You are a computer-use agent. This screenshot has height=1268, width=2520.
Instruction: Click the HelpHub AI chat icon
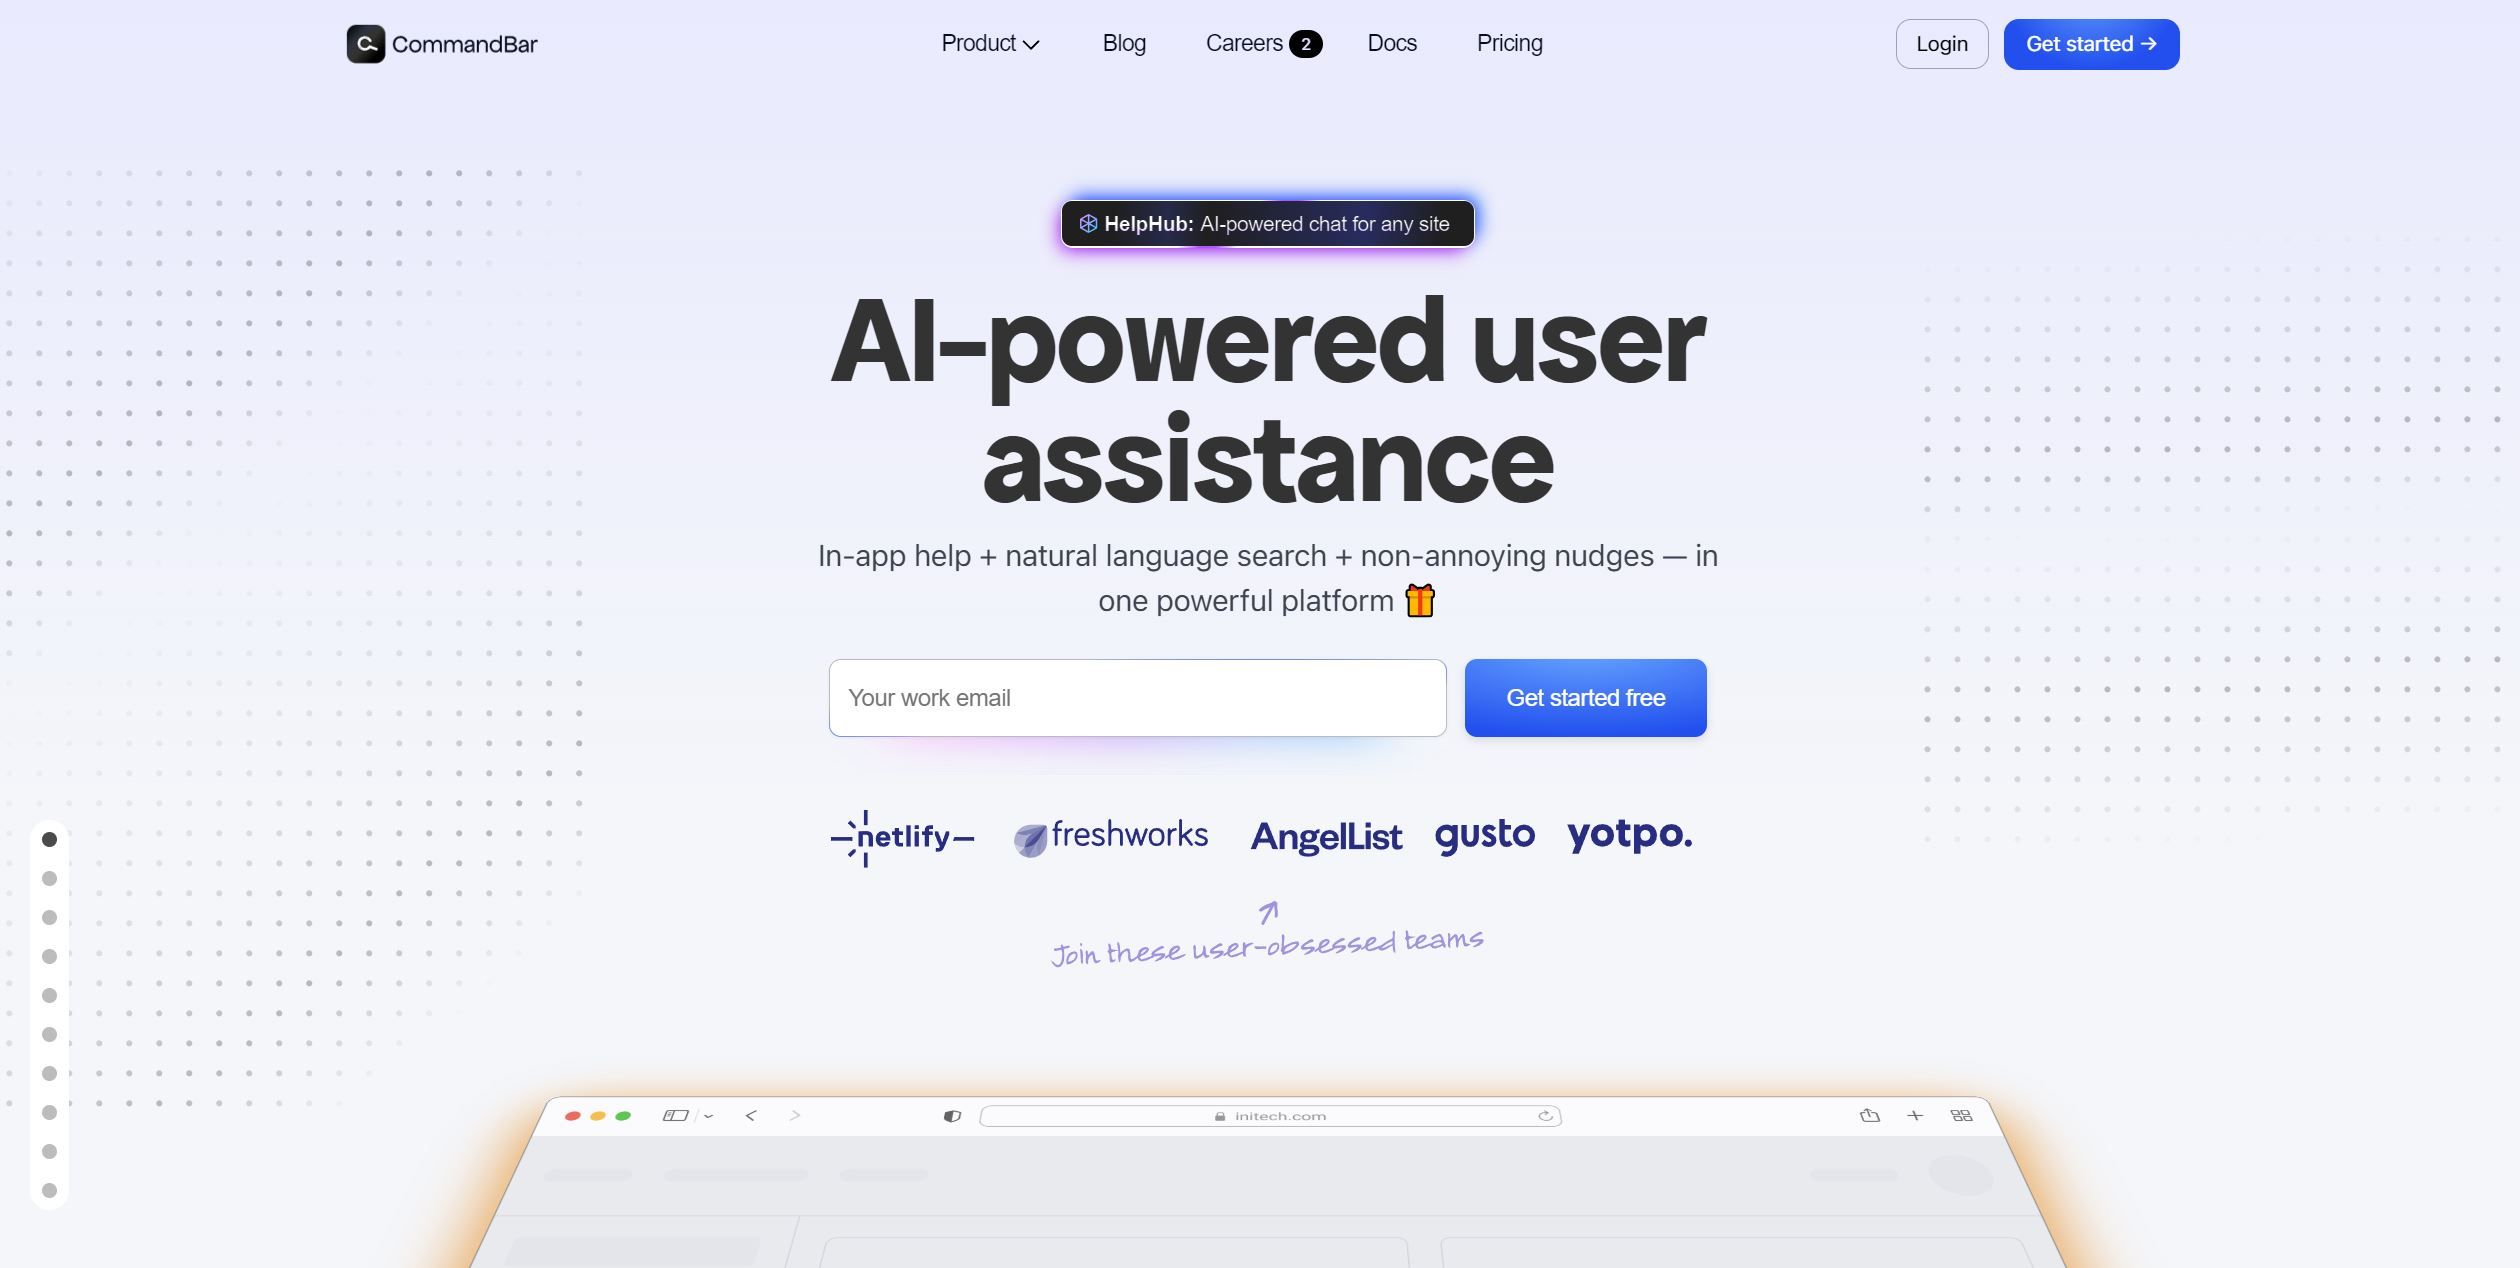click(x=1088, y=223)
